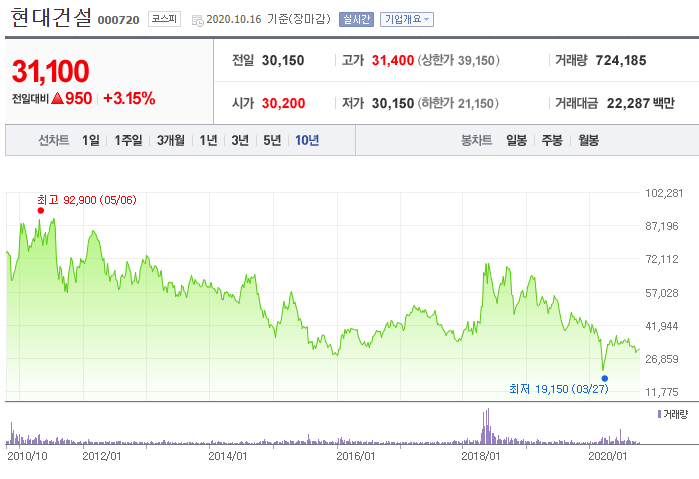
Task: Click the 현대건설 stock name heading
Action: 51,17
